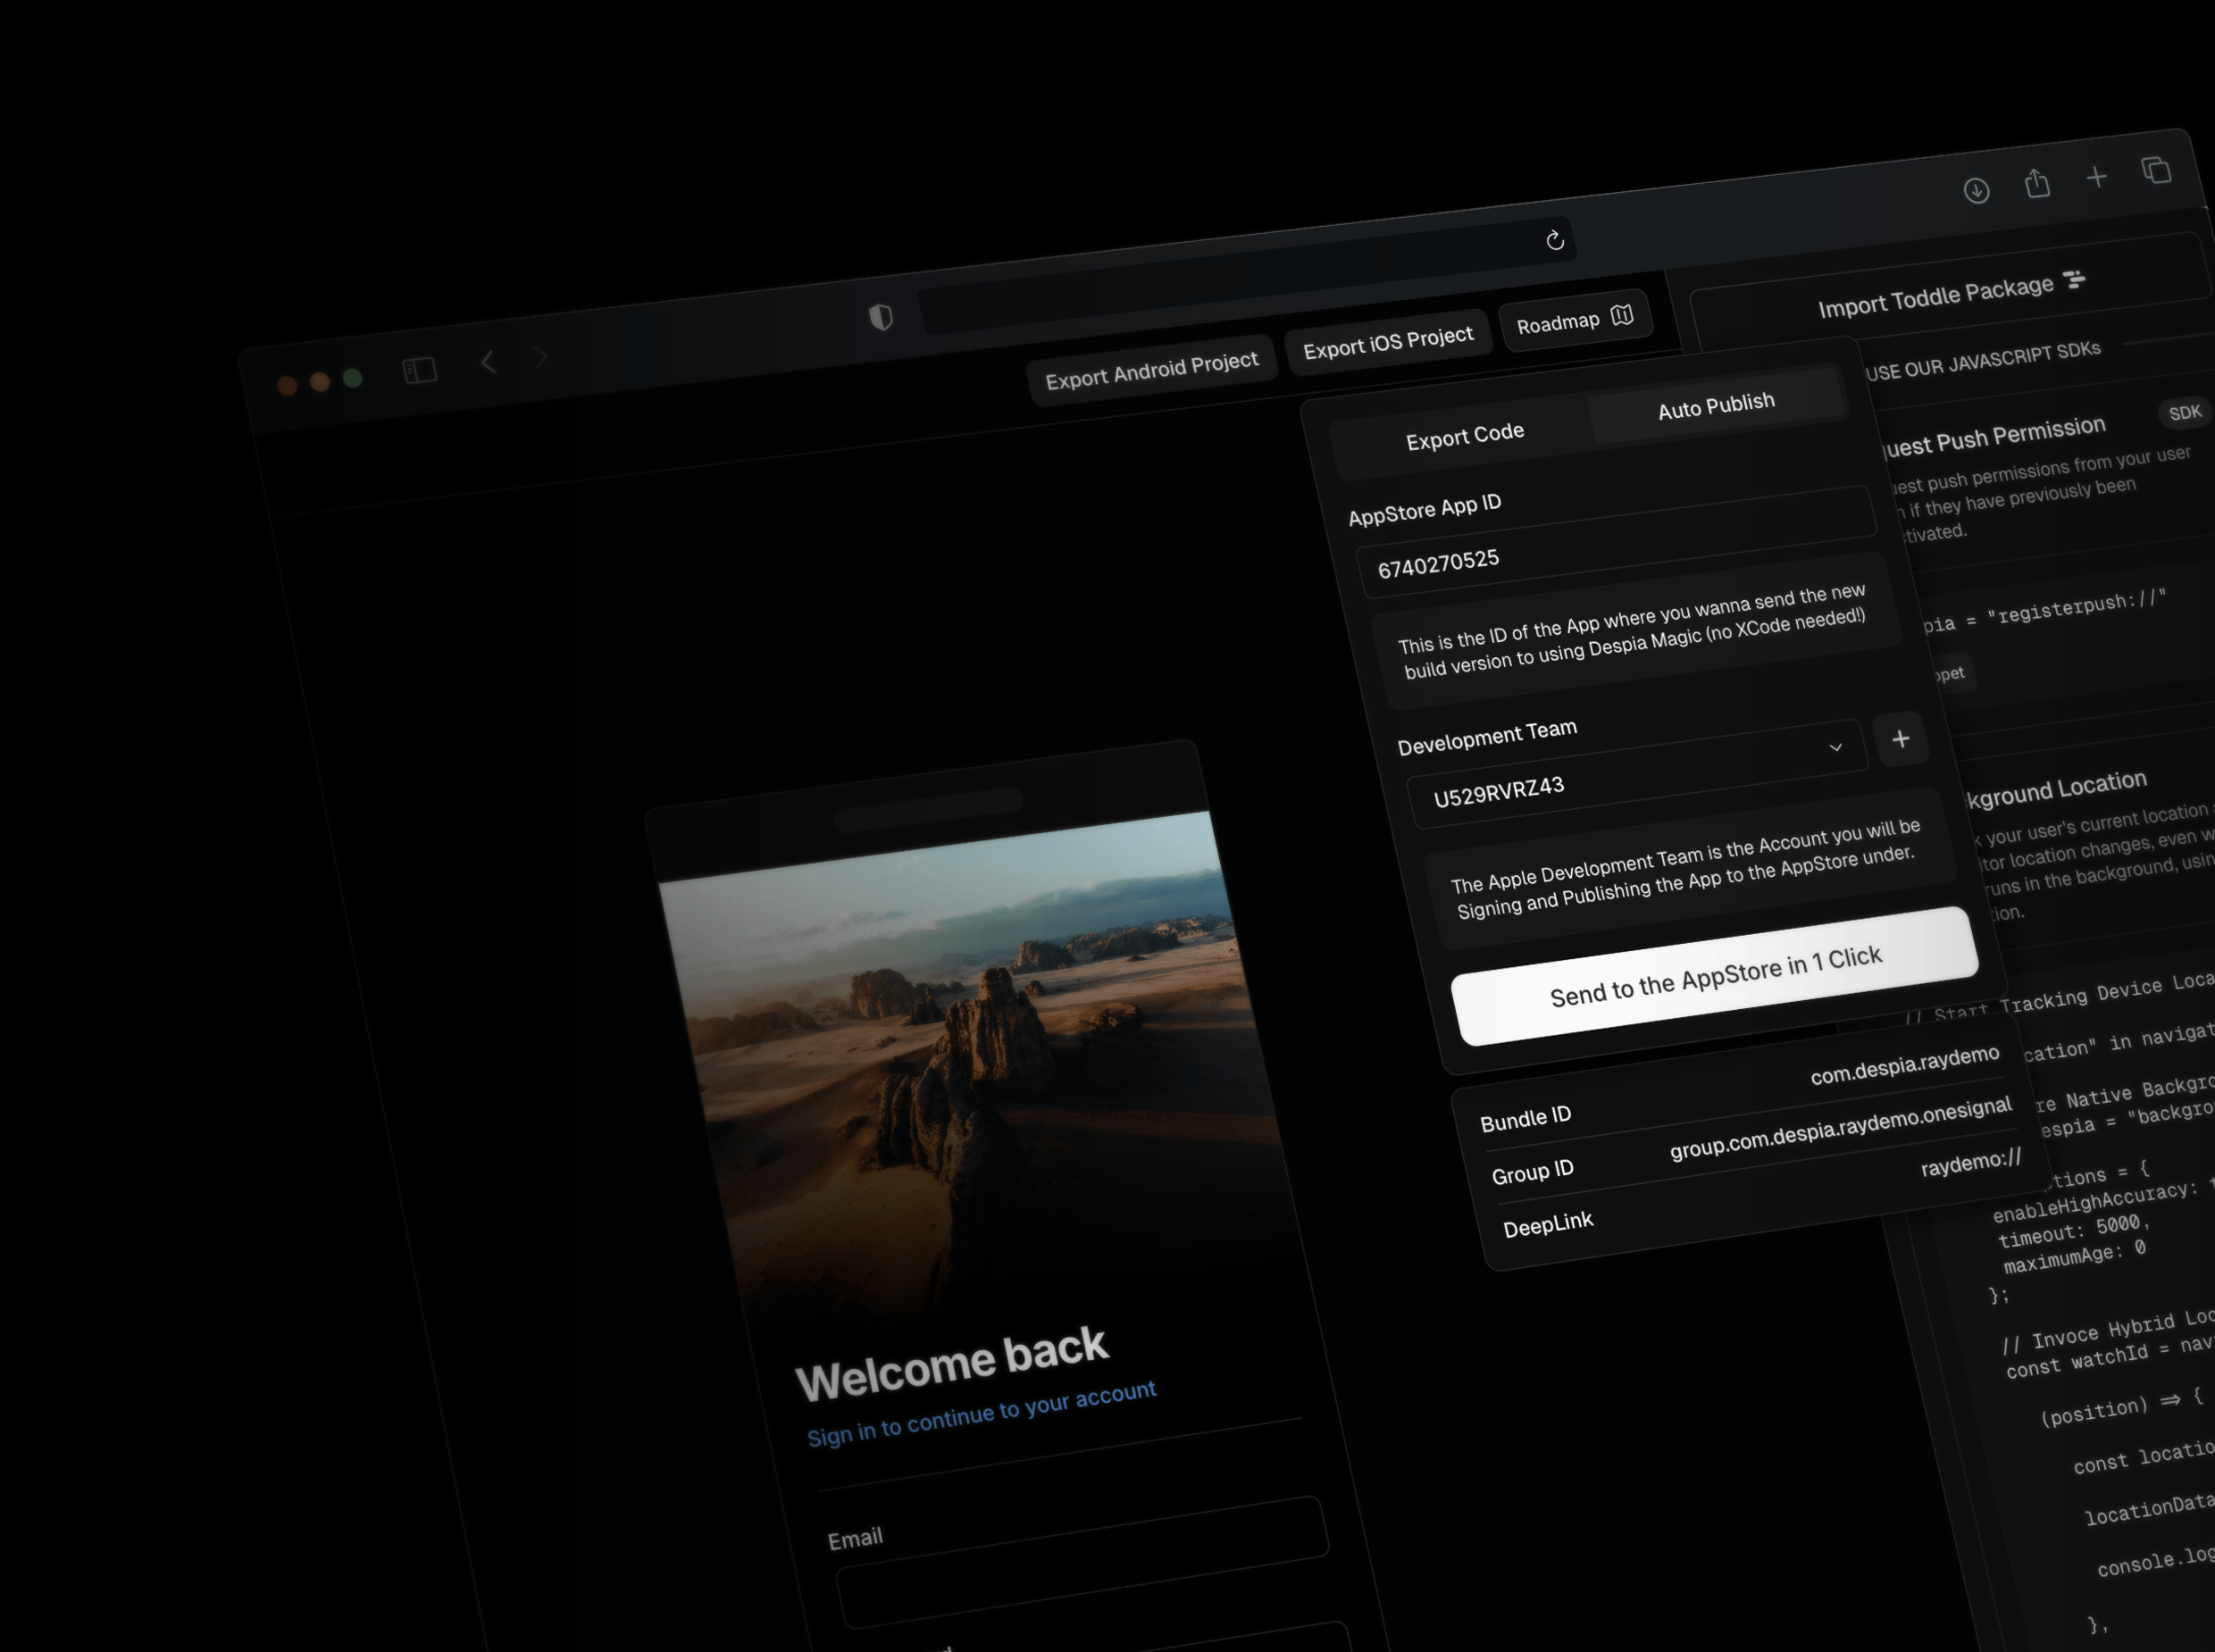Select the Auto Publish tab
The width and height of the screenshot is (2215, 1652).
[x=1716, y=405]
